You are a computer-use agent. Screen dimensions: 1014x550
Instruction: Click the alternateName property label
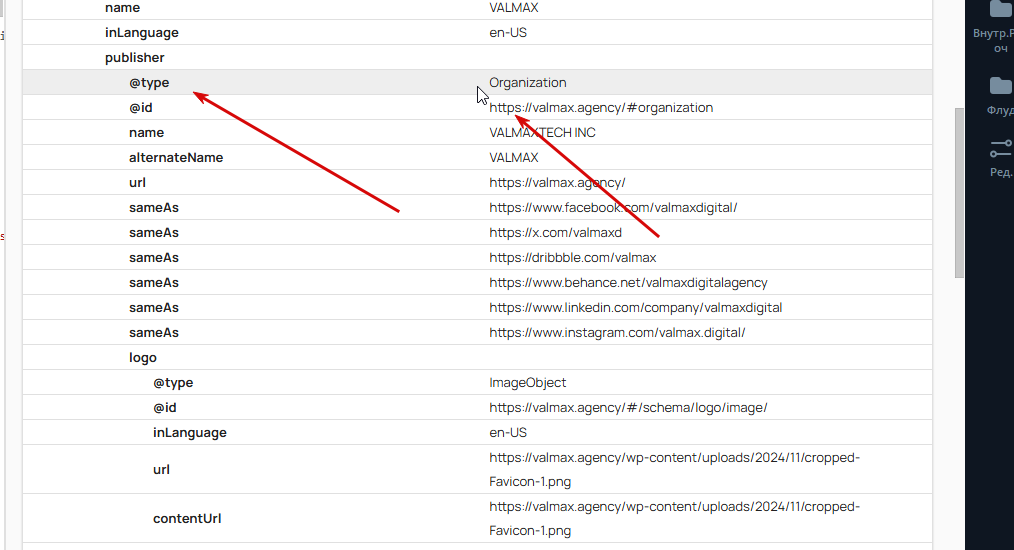coord(176,157)
